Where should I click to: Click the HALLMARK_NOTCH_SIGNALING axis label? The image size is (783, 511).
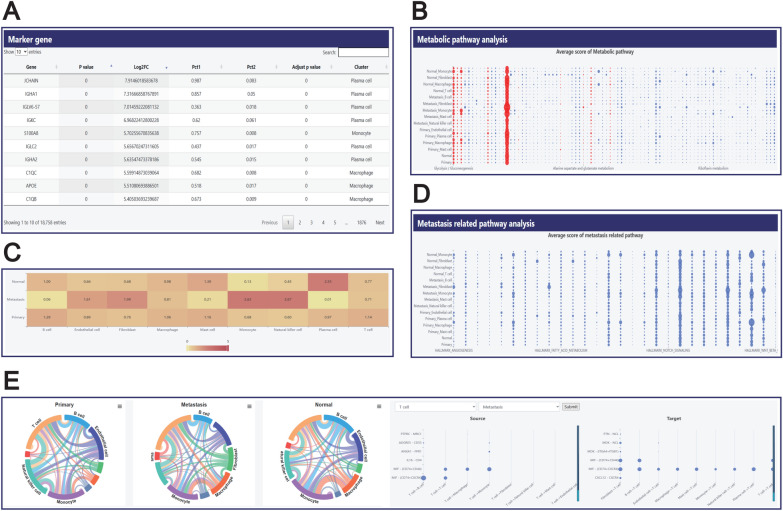coord(668,351)
